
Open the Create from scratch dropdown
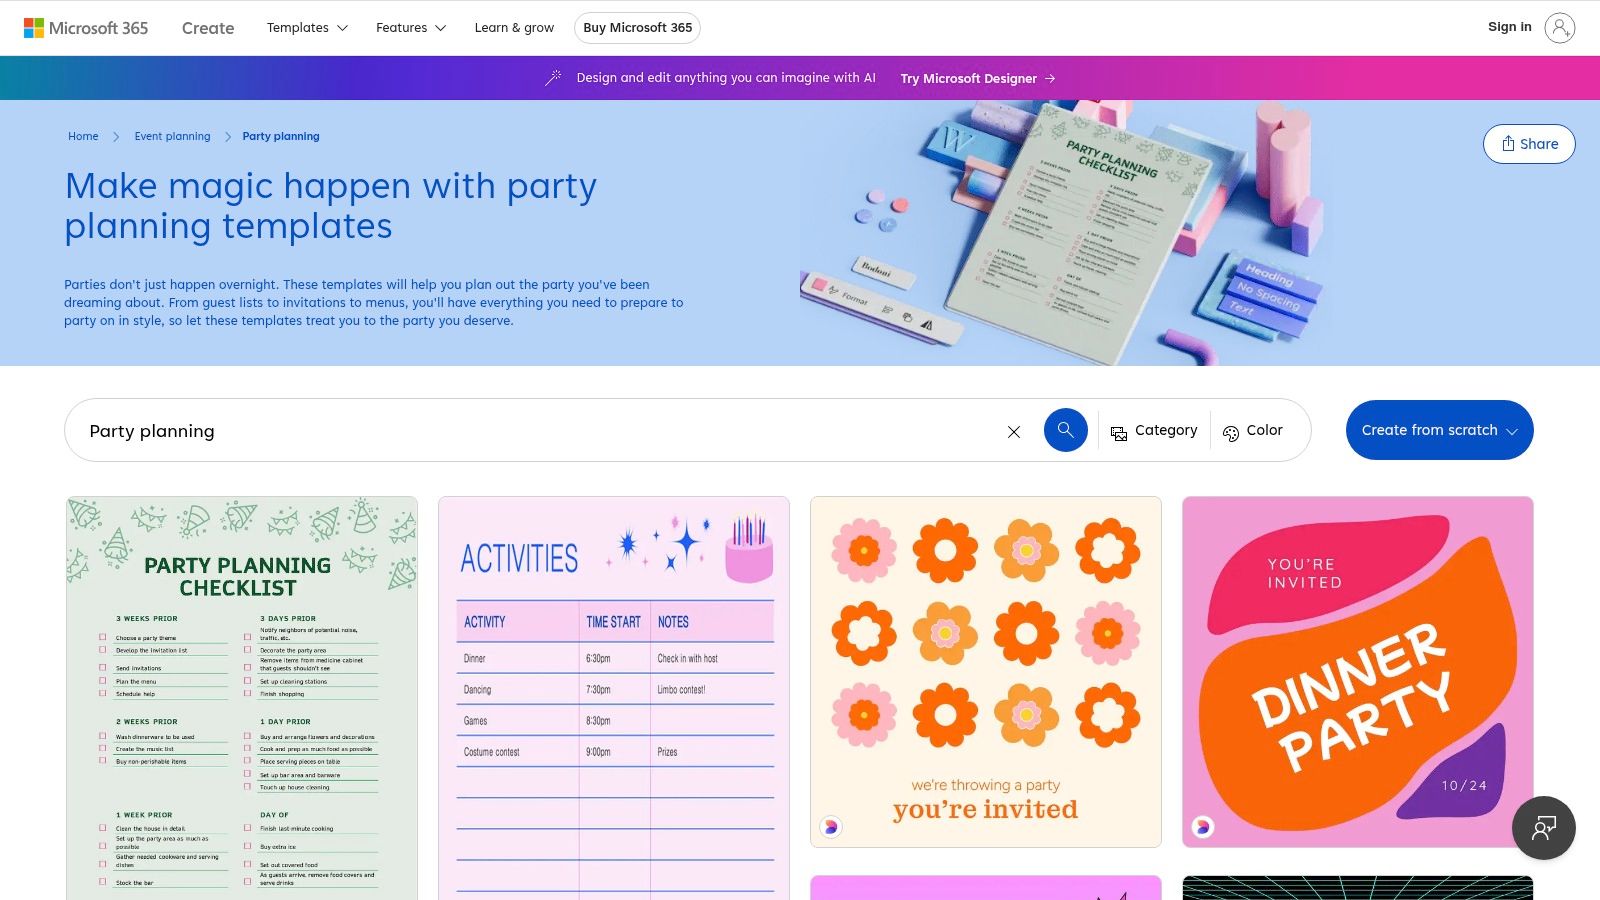tap(1439, 430)
